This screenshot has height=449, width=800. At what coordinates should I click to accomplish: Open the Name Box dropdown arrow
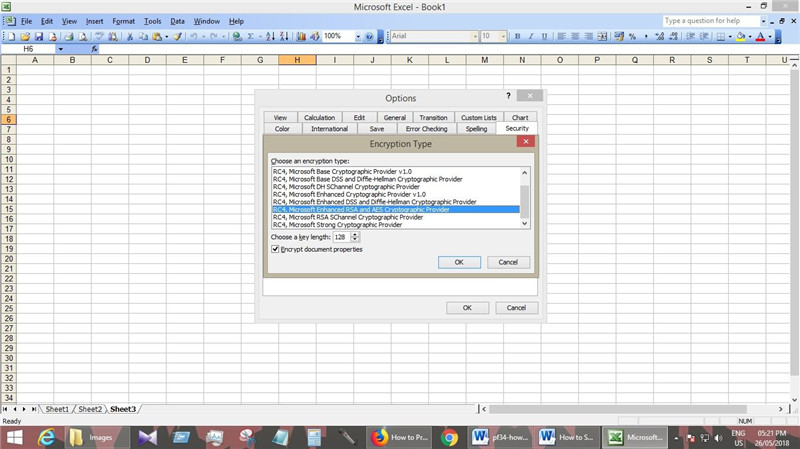coord(60,49)
